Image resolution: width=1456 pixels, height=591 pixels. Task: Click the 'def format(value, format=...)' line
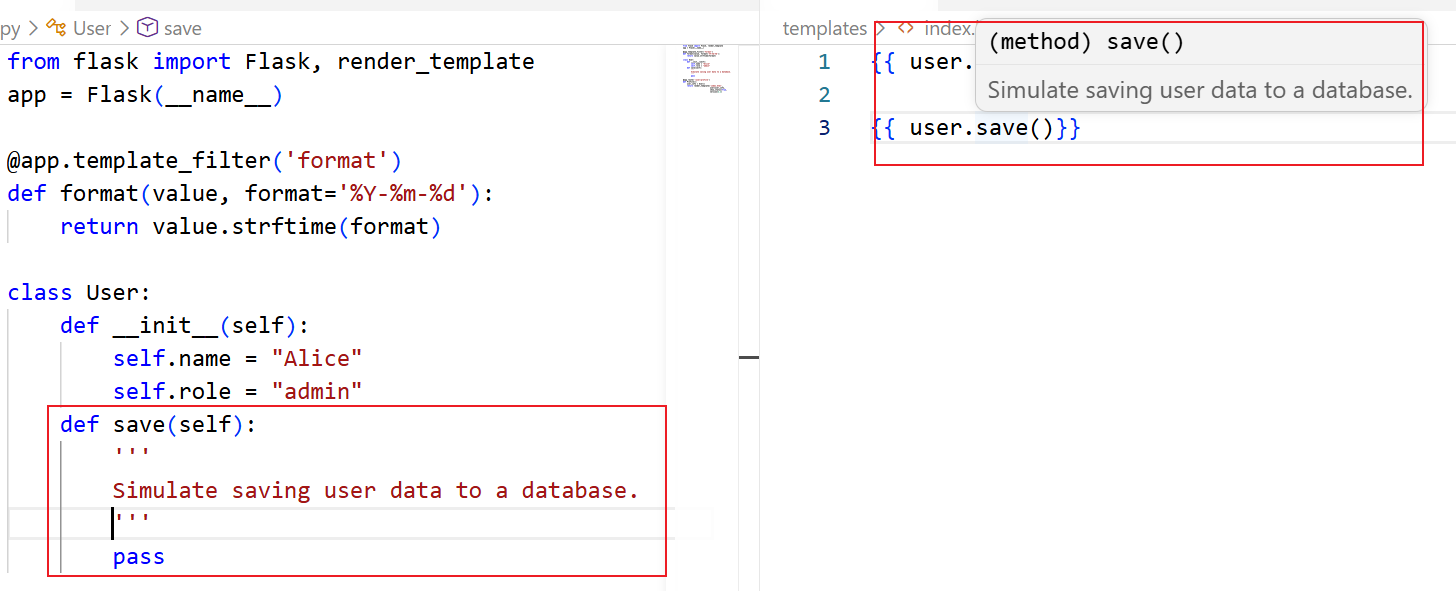pyautogui.click(x=251, y=194)
